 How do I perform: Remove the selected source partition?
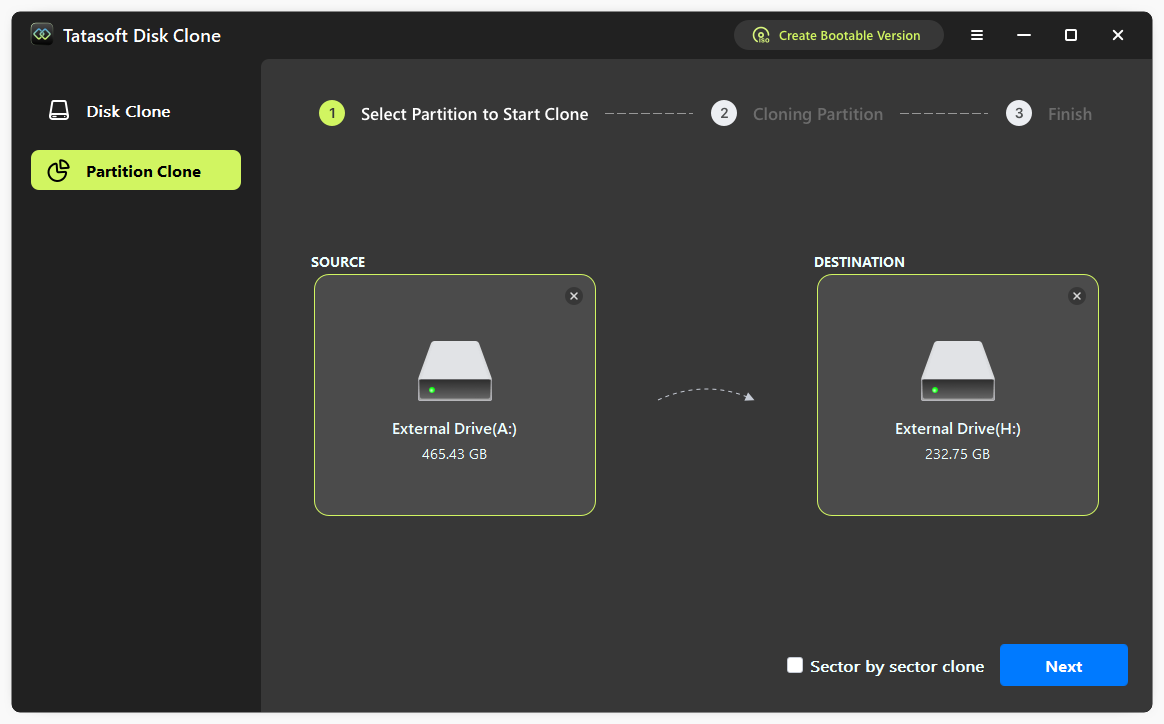tap(574, 296)
